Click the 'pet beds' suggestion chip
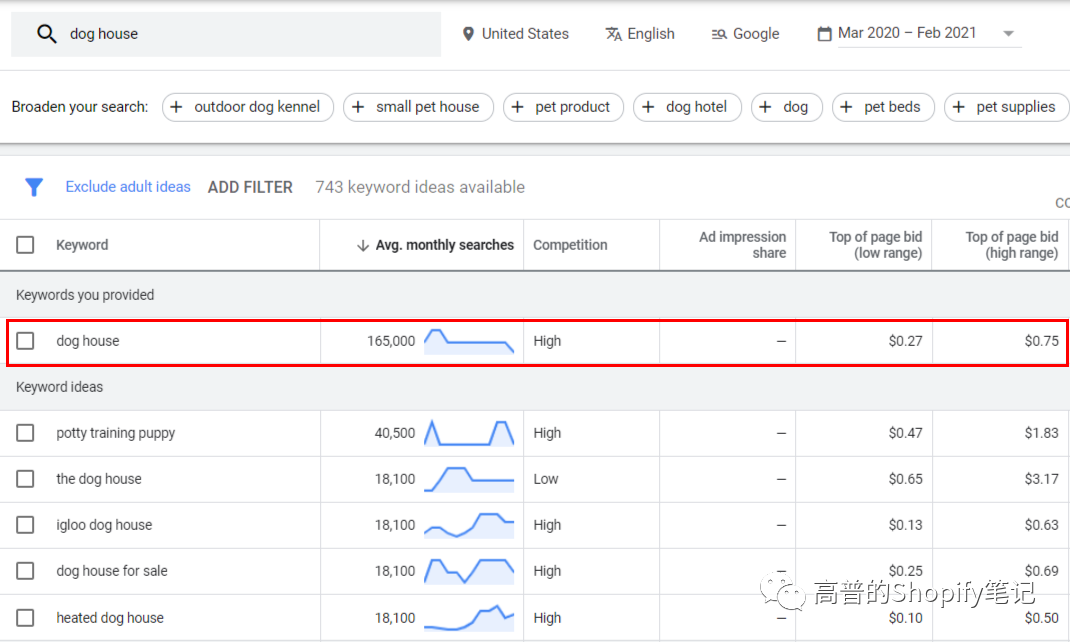The width and height of the screenshot is (1070, 642). pos(882,107)
